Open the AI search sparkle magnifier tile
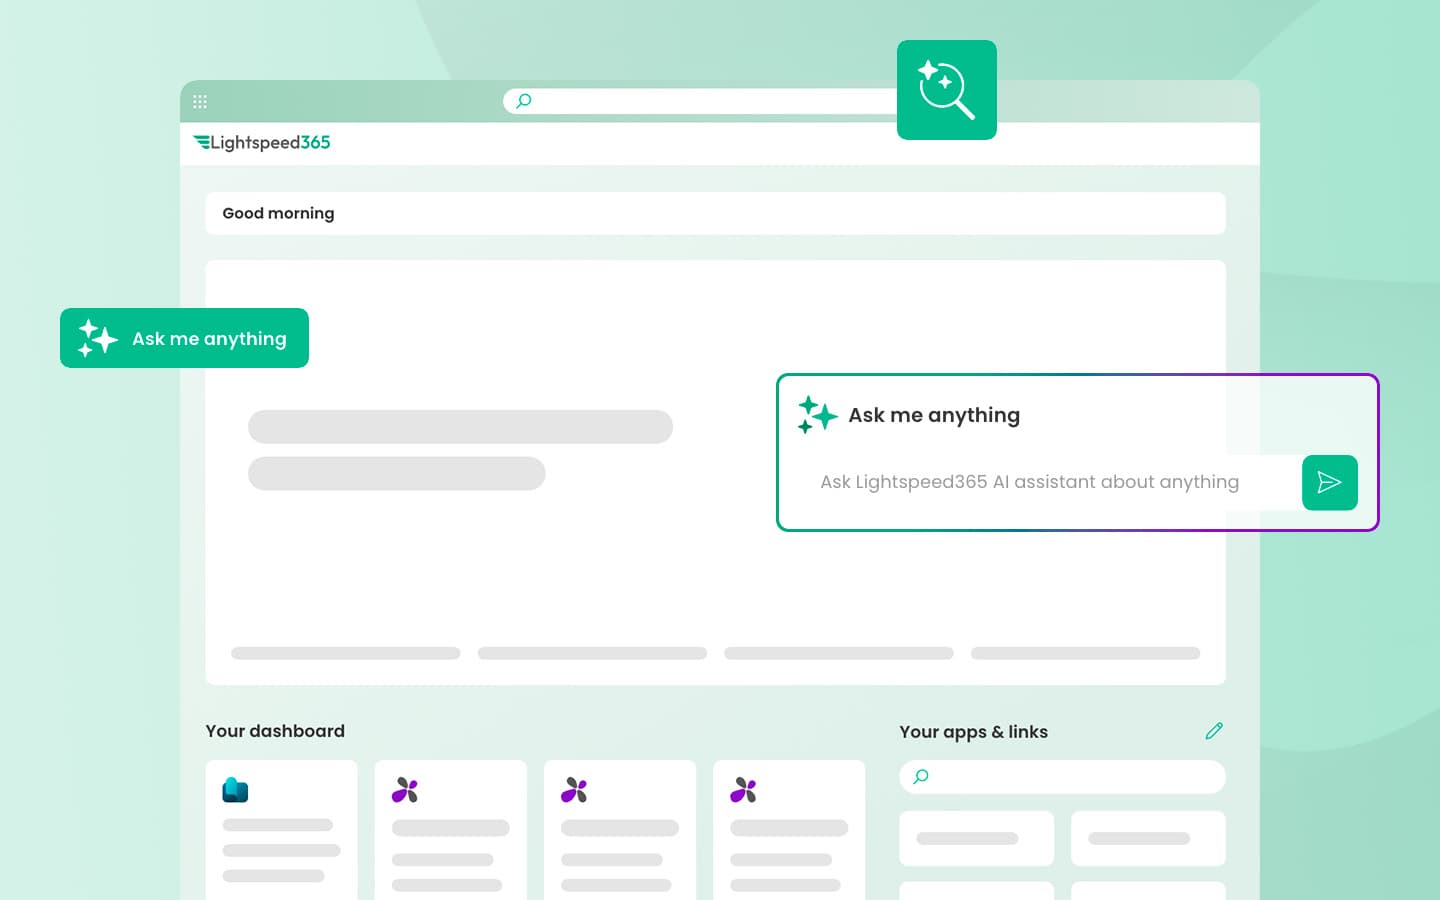 (x=947, y=90)
